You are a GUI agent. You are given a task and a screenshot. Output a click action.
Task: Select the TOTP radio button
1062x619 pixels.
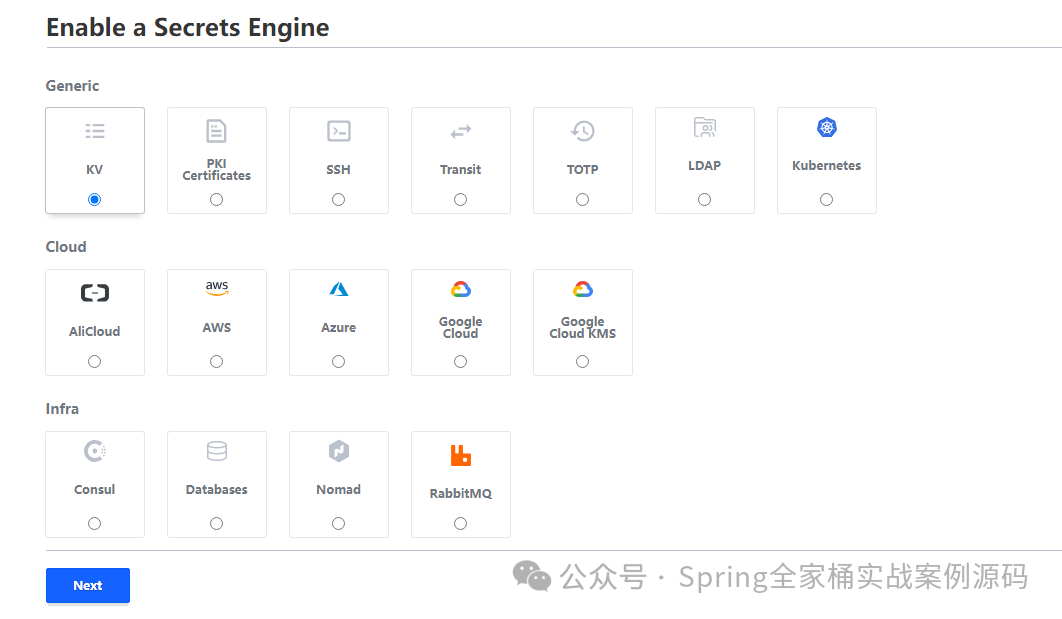tap(582, 199)
